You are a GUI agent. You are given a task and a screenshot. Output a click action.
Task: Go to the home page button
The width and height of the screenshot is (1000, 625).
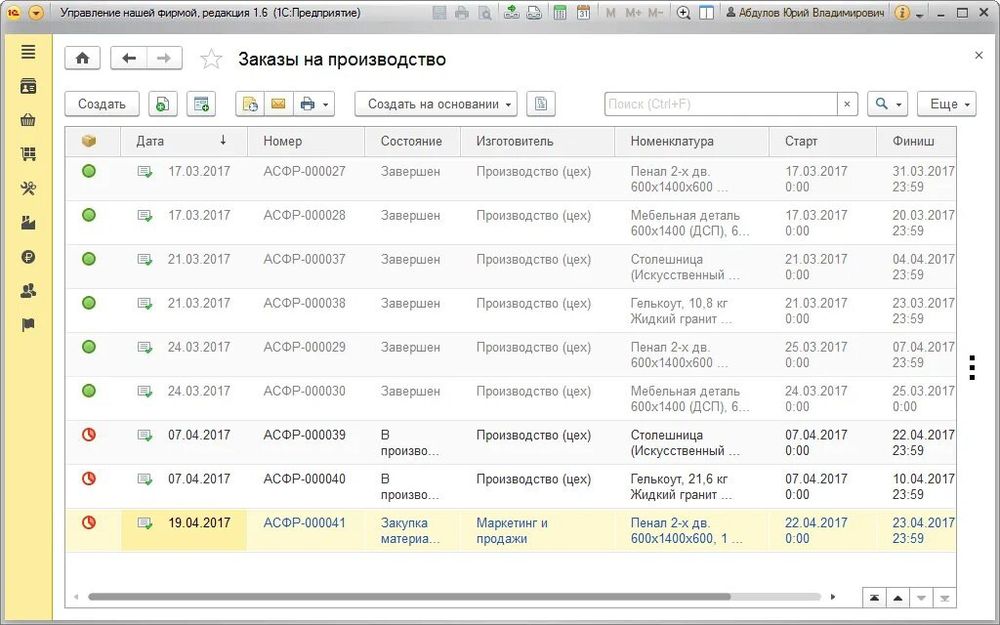[x=82, y=58]
